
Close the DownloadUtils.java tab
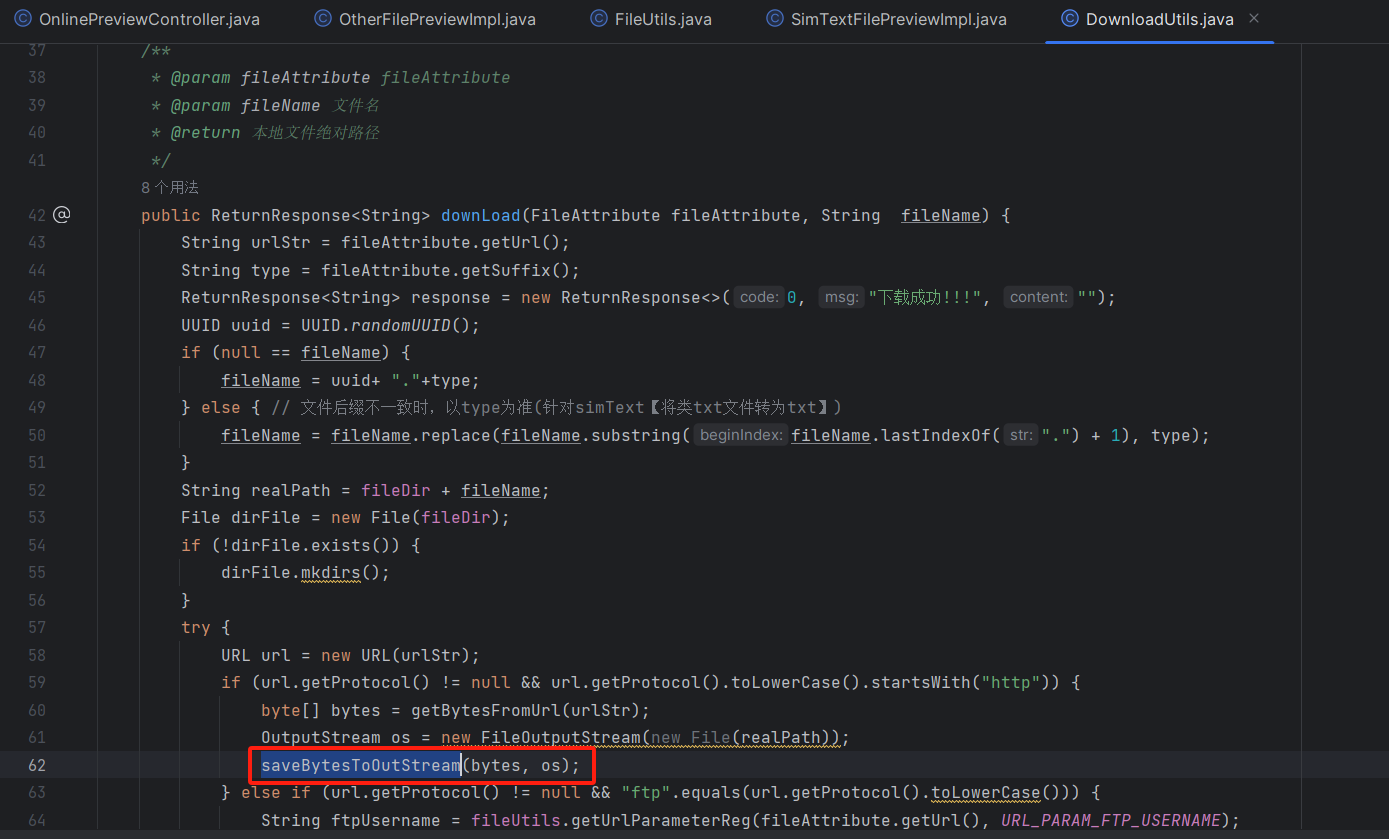pyautogui.click(x=1254, y=19)
